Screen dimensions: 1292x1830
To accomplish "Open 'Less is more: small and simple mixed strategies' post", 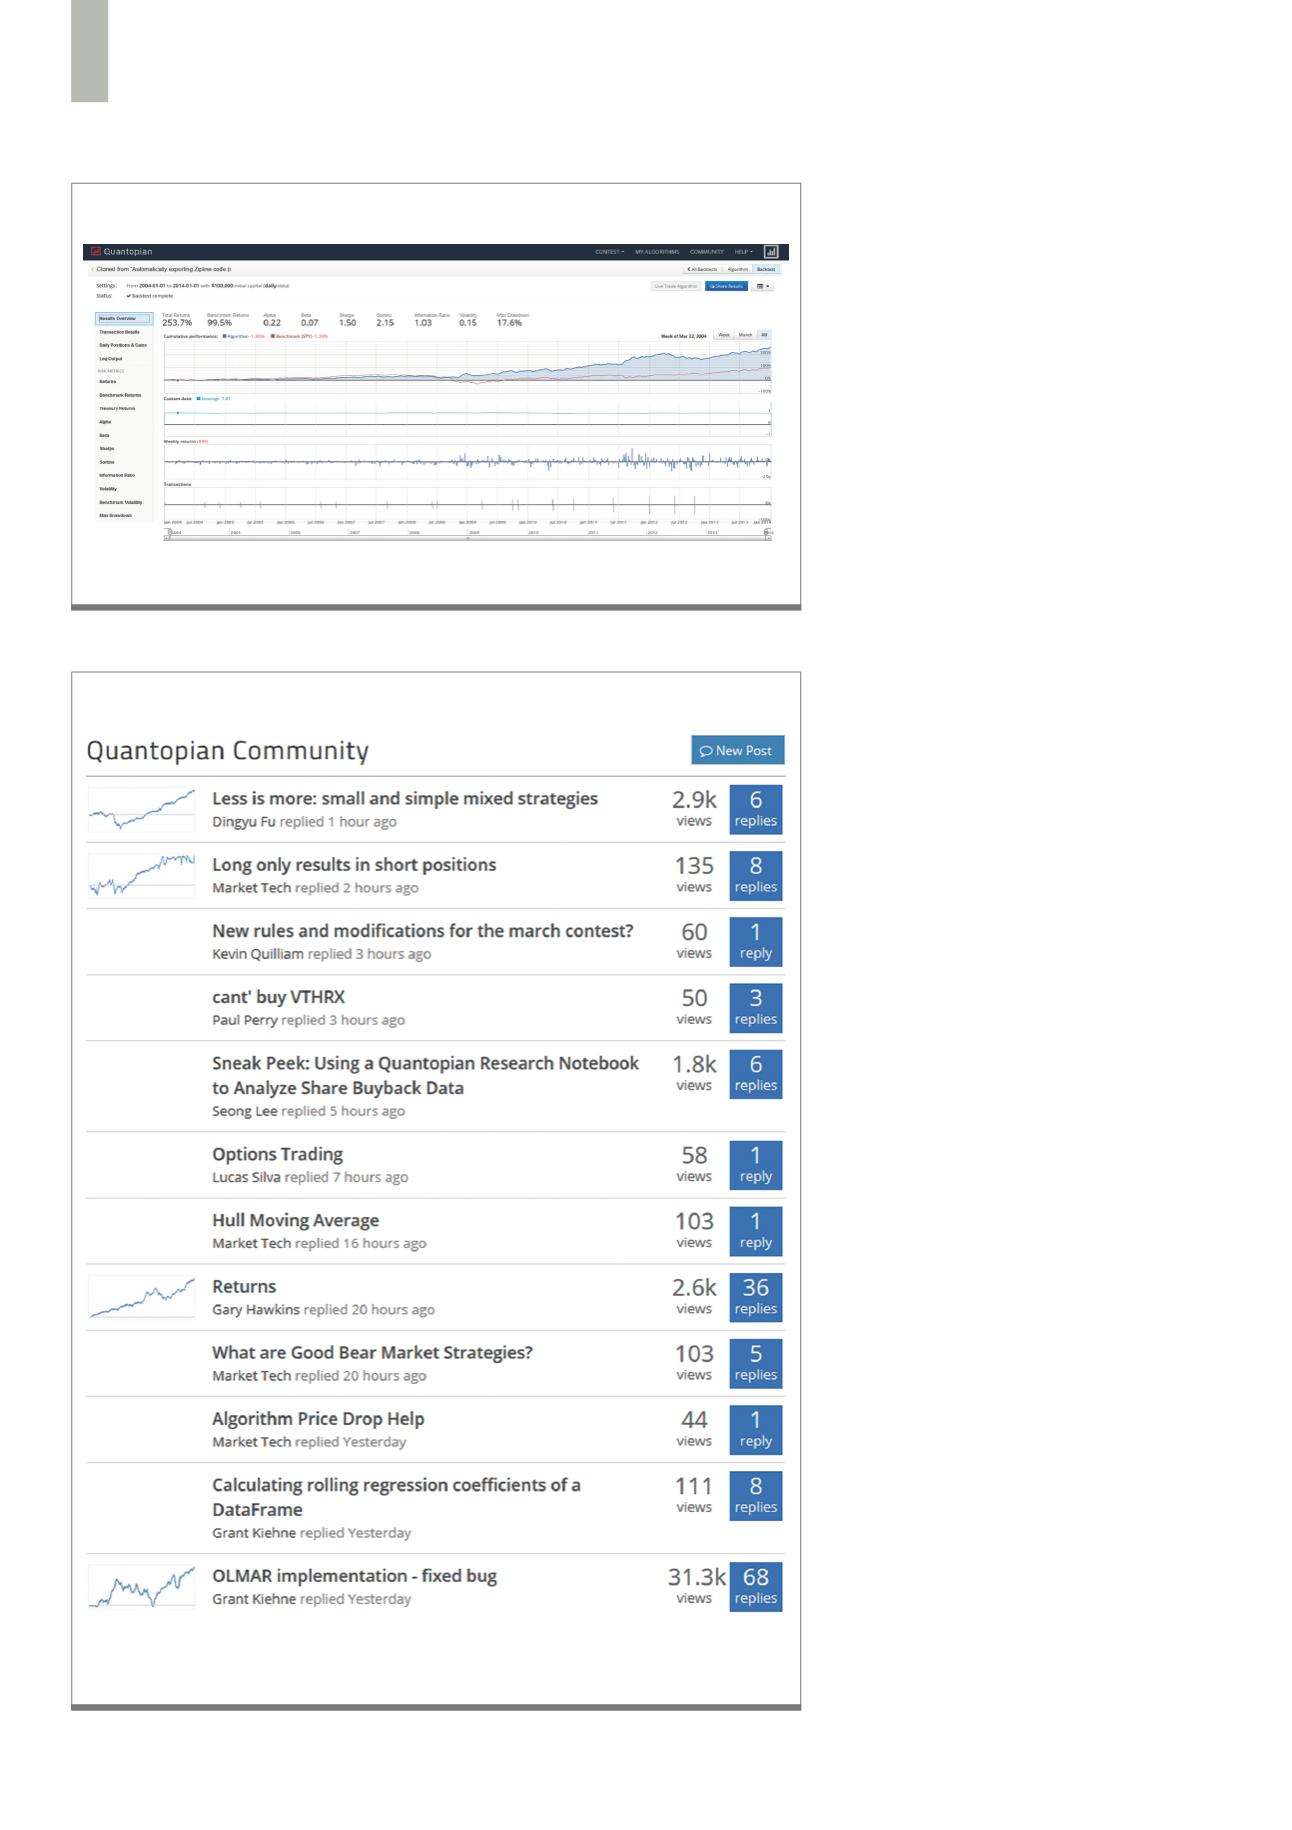I will tap(405, 798).
